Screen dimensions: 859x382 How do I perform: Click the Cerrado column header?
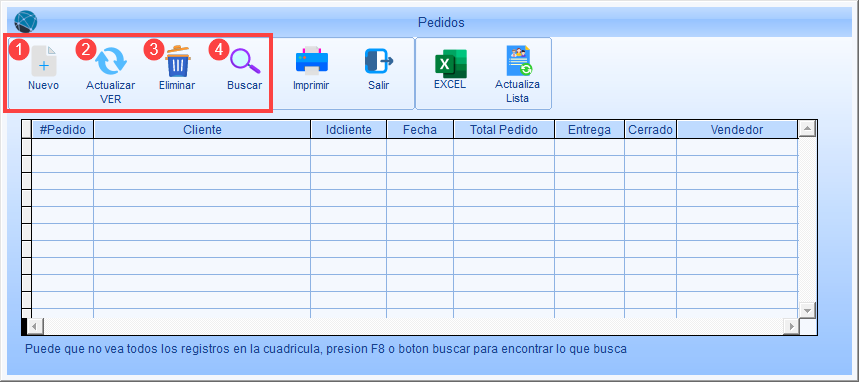[x=650, y=130]
